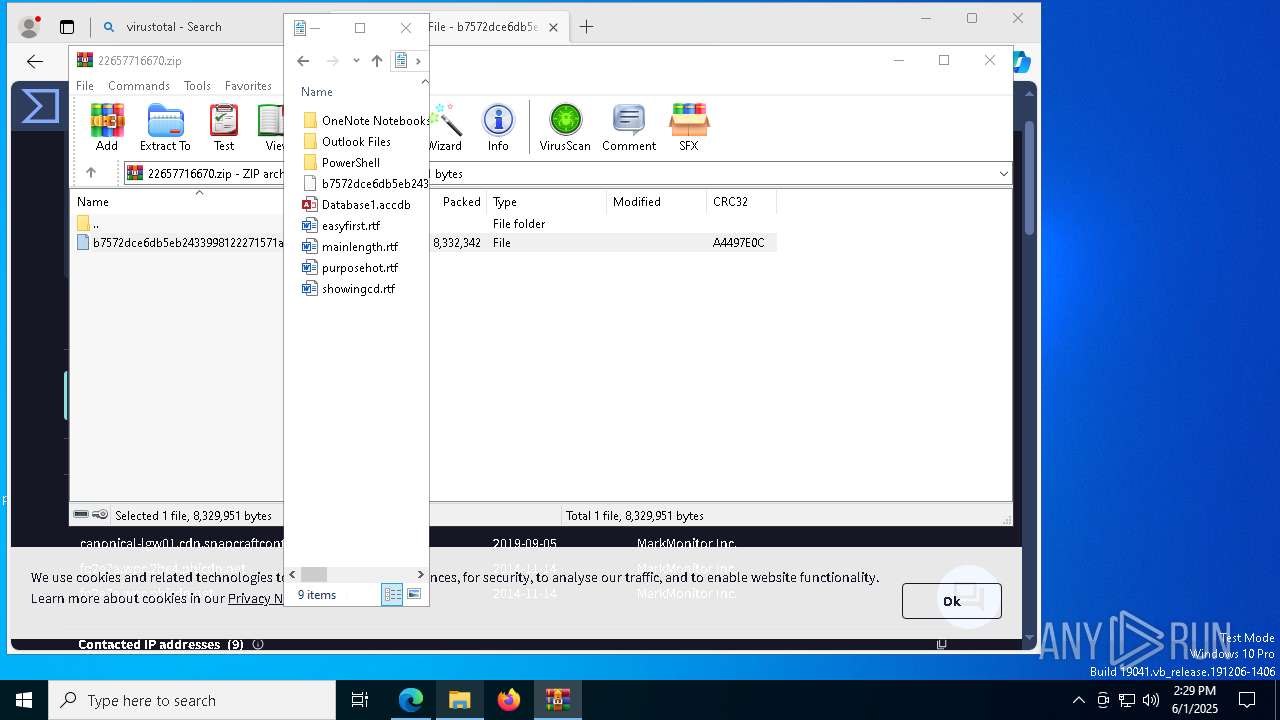The image size is (1280, 720).
Task: Open Firefox from taskbar
Action: pyautogui.click(x=509, y=700)
